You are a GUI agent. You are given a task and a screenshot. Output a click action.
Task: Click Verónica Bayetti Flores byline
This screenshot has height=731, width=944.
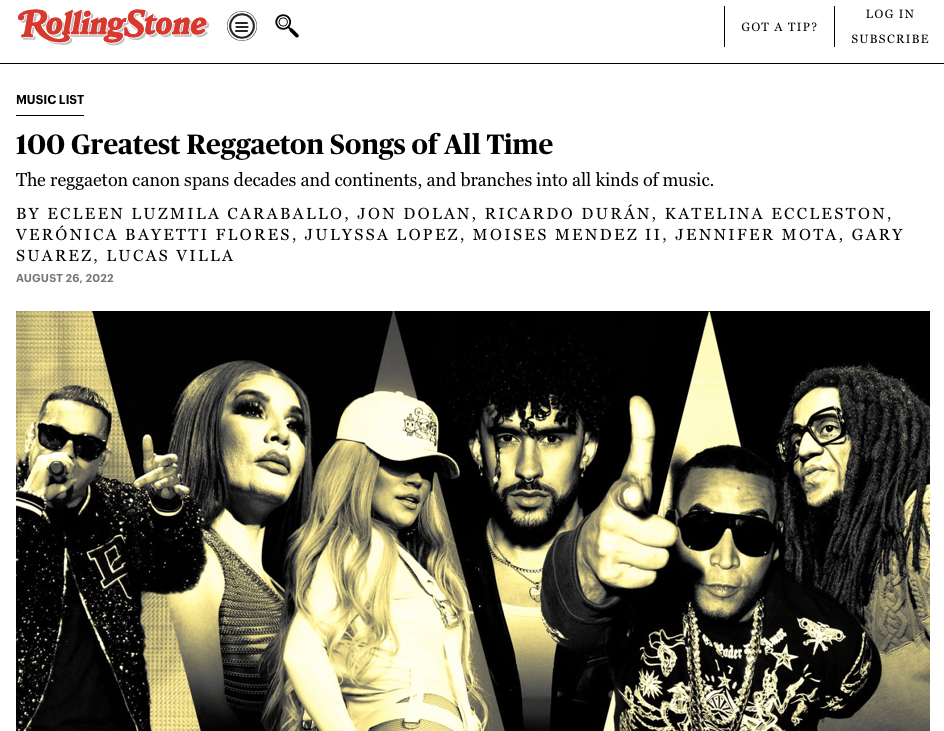coord(154,235)
